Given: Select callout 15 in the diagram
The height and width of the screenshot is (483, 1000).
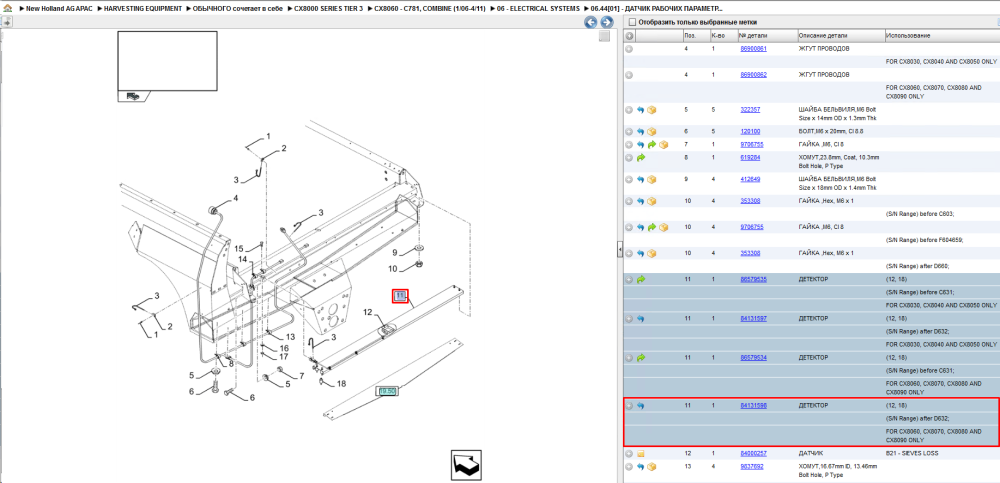Looking at the screenshot, I should (239, 248).
